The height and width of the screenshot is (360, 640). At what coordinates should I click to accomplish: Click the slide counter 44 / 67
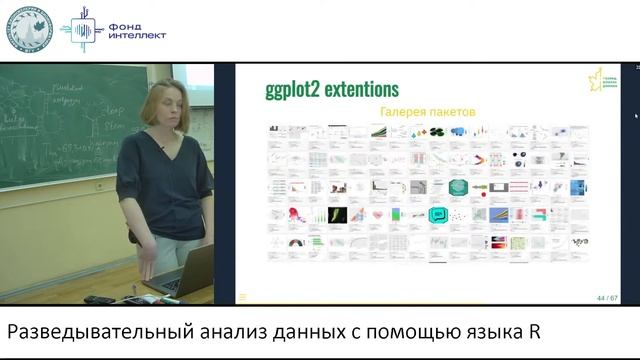click(607, 298)
